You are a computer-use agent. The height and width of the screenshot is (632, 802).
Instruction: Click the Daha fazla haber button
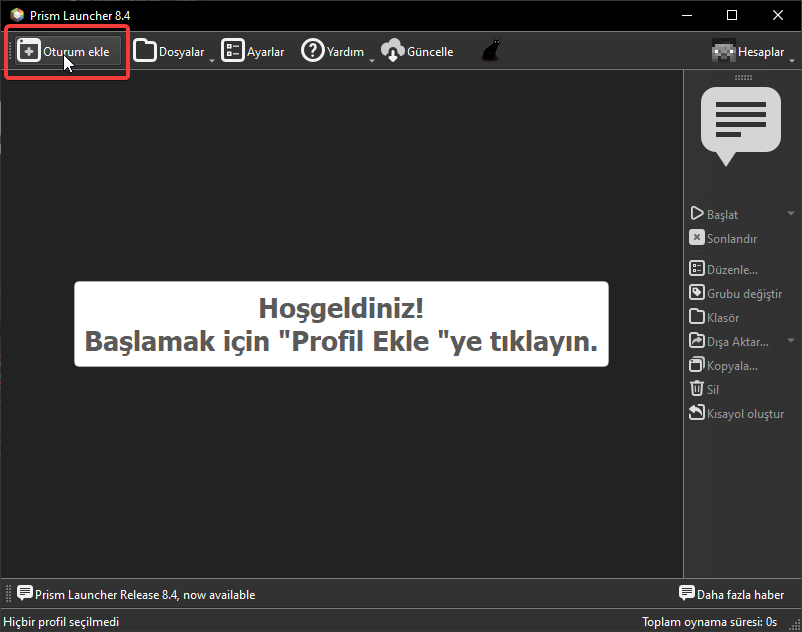tap(731, 594)
